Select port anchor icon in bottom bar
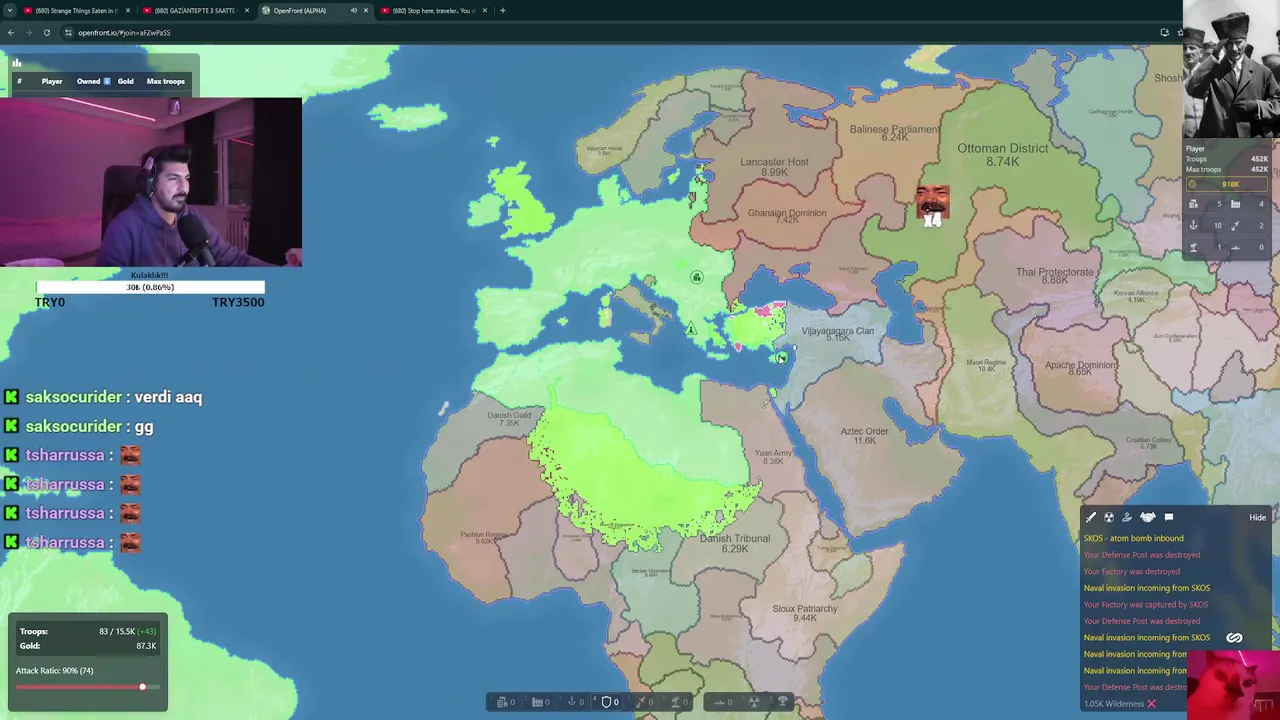 (572, 702)
